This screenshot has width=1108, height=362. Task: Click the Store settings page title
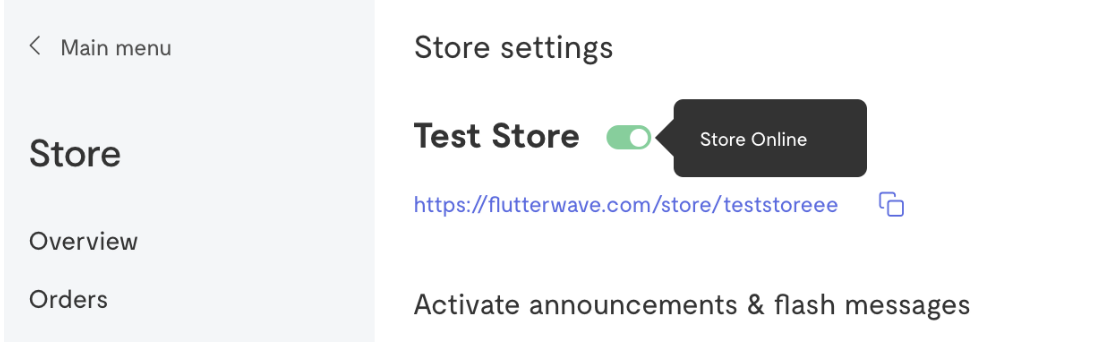pyautogui.click(x=514, y=48)
